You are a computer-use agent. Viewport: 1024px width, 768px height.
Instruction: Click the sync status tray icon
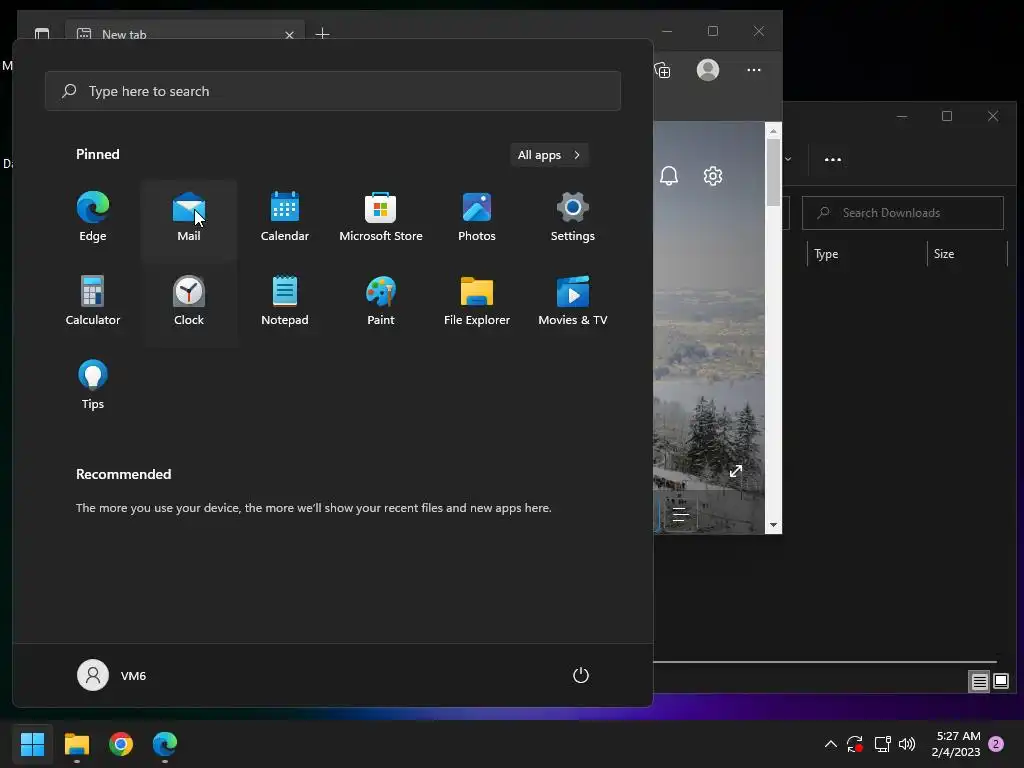(x=855, y=744)
